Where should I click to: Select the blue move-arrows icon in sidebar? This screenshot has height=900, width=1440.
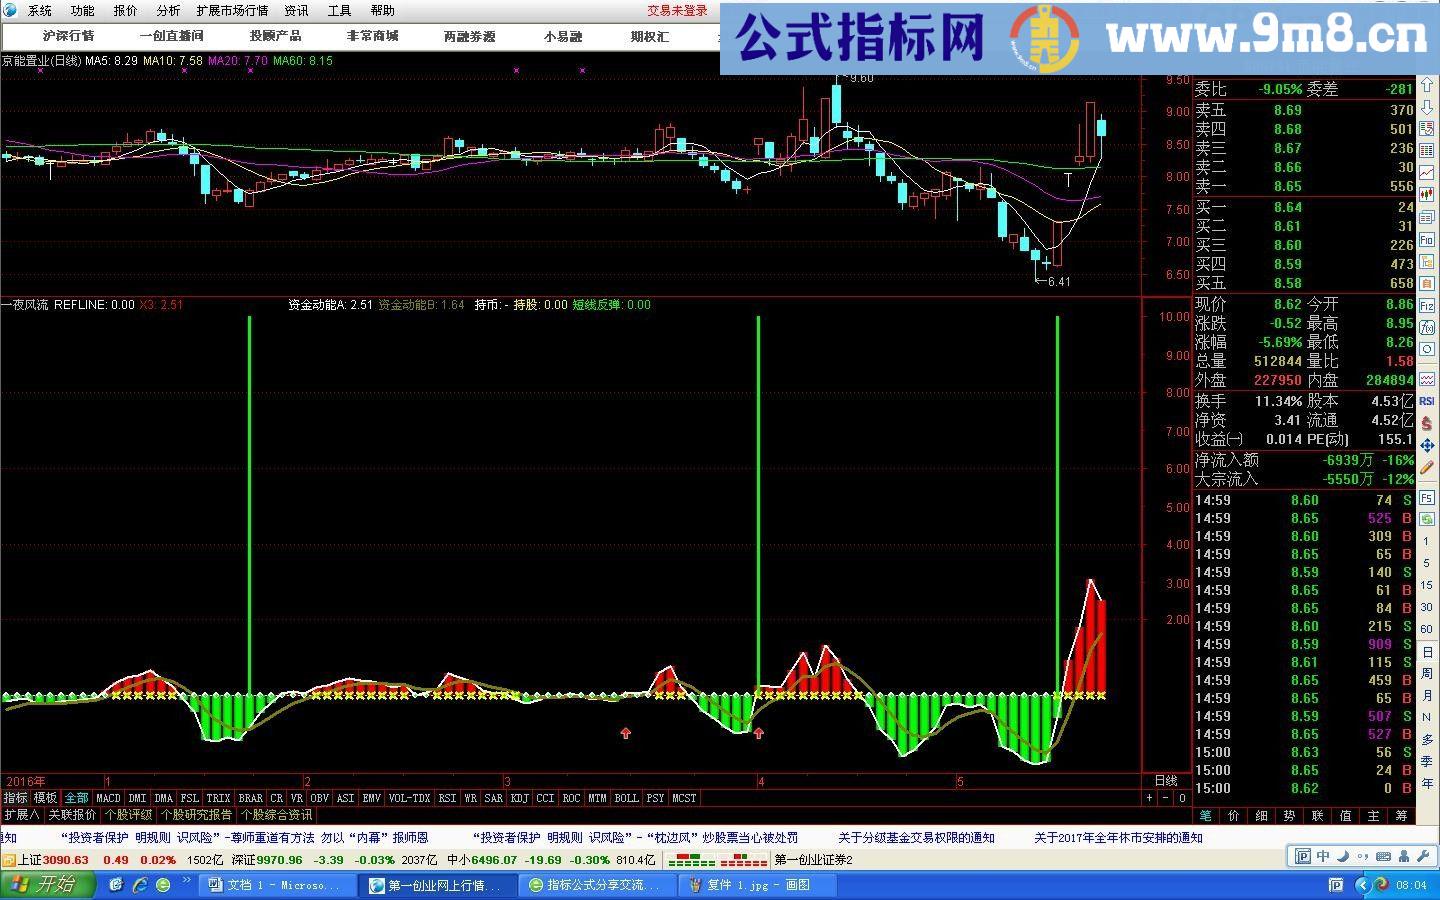pyautogui.click(x=1426, y=444)
